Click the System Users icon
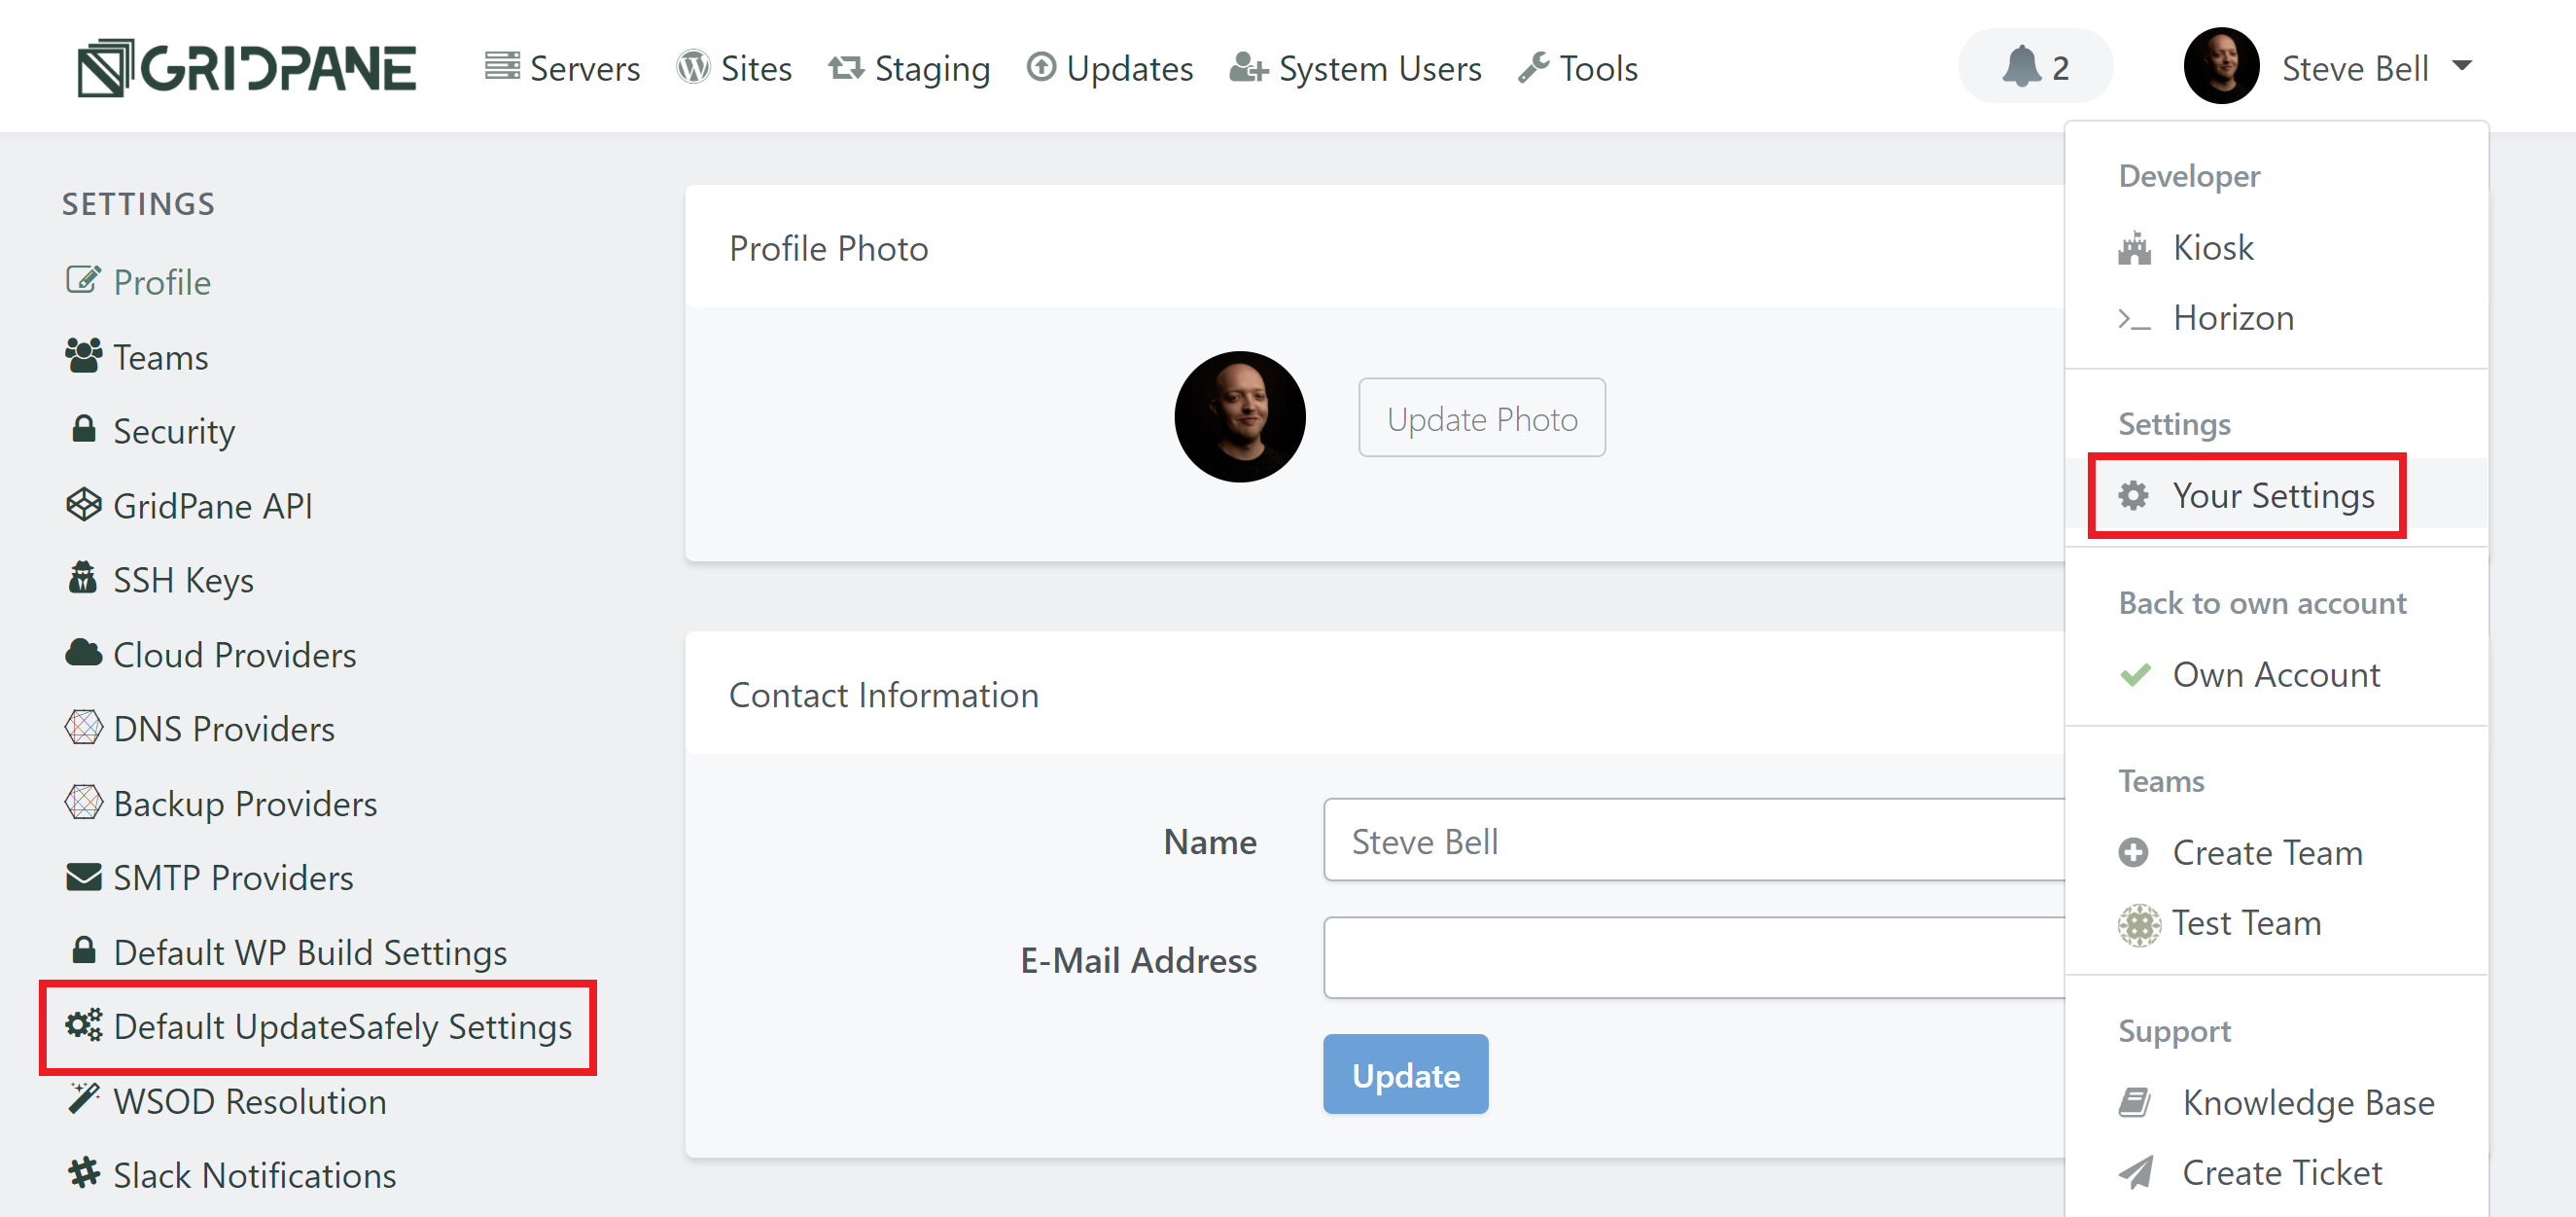 1249,67
